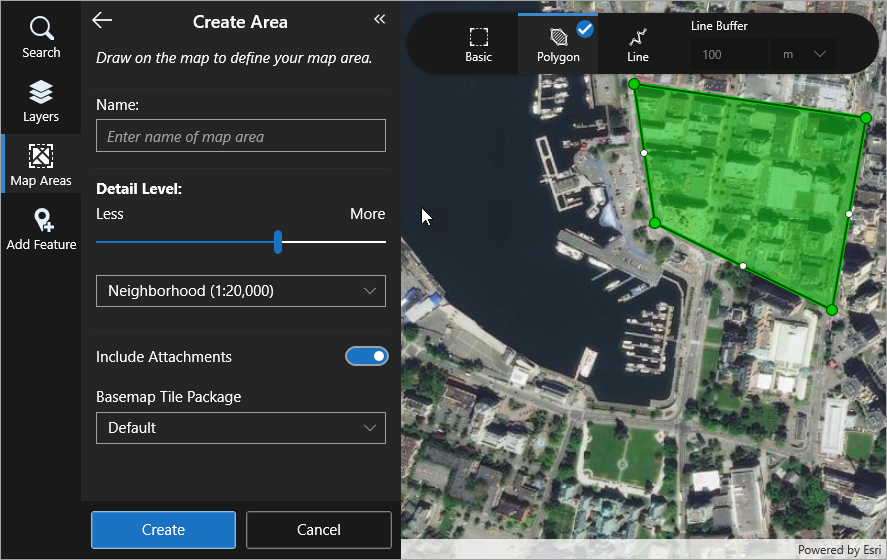Click the top-left polygon vertex
Viewport: 887px width, 560px height.
pyautogui.click(x=634, y=84)
